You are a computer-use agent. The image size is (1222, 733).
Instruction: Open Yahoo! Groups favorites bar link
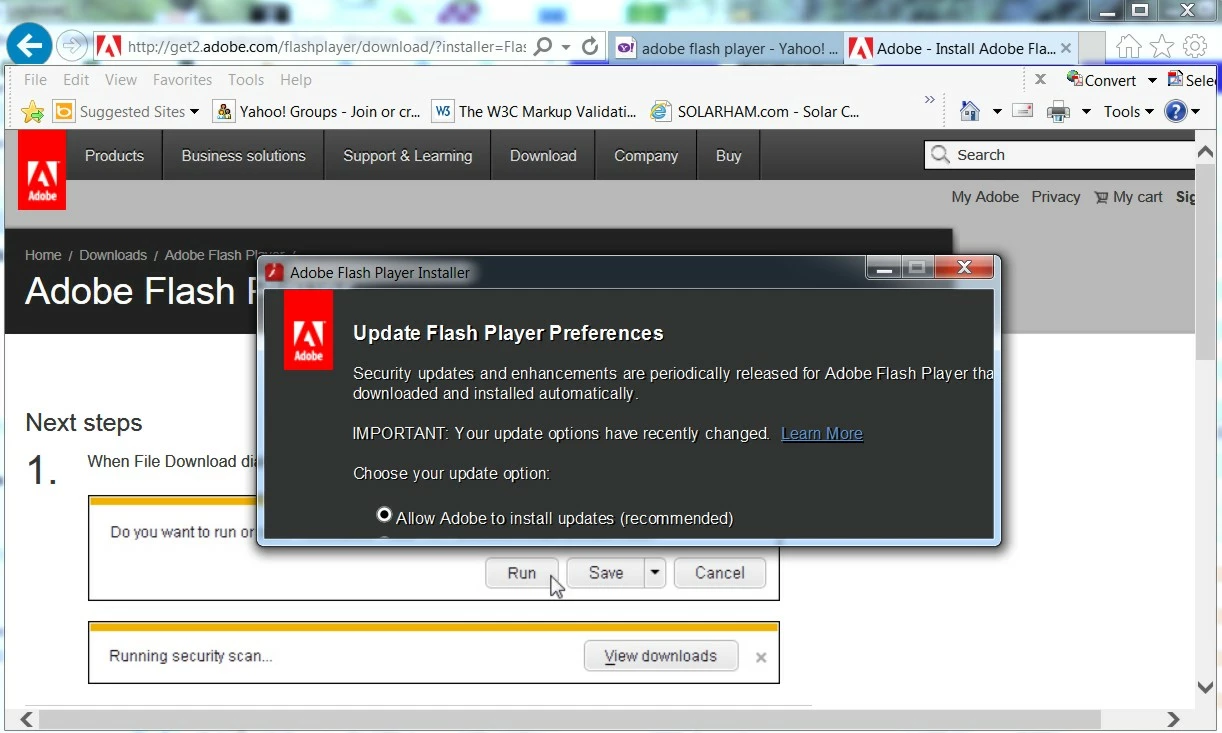coord(318,112)
